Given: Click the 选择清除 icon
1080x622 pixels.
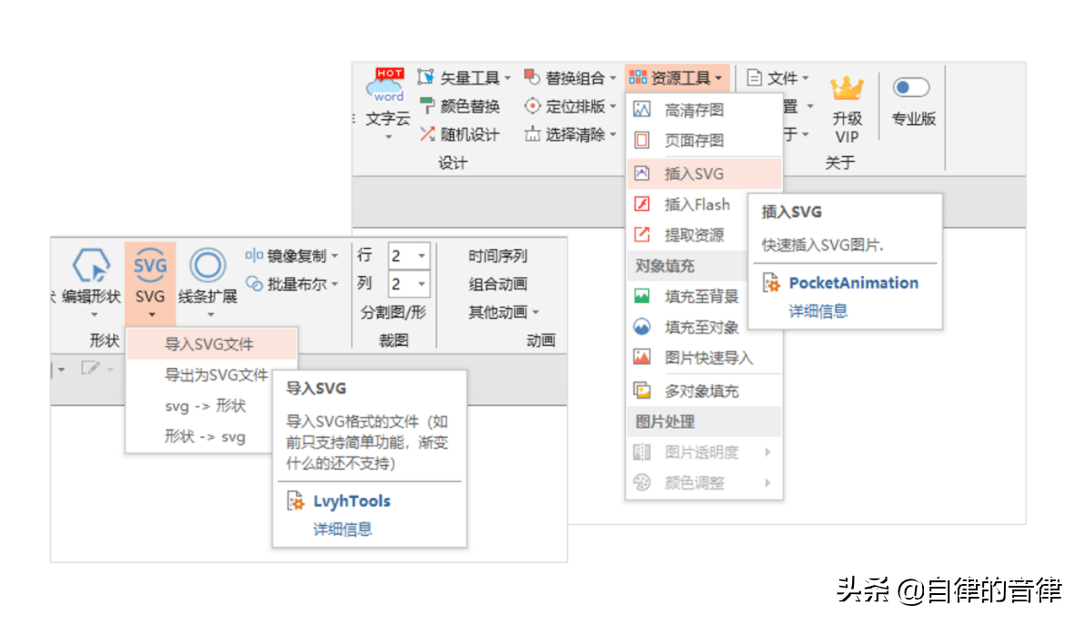Looking at the screenshot, I should 532,134.
